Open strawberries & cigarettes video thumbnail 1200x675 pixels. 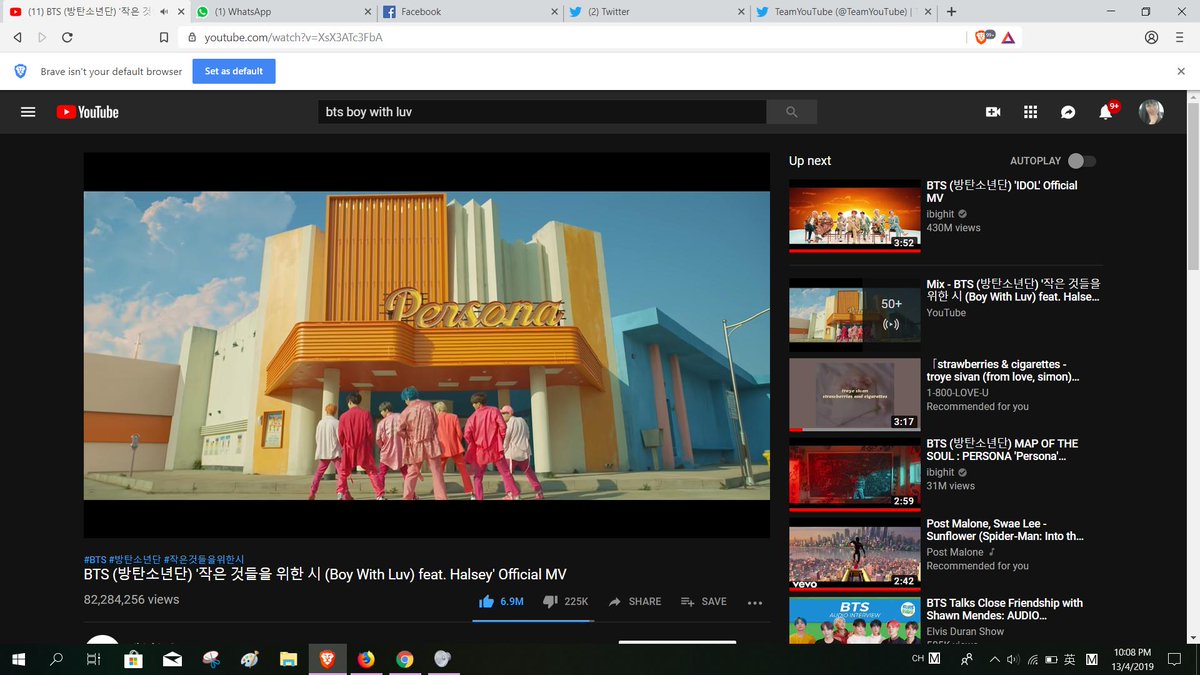tap(855, 394)
